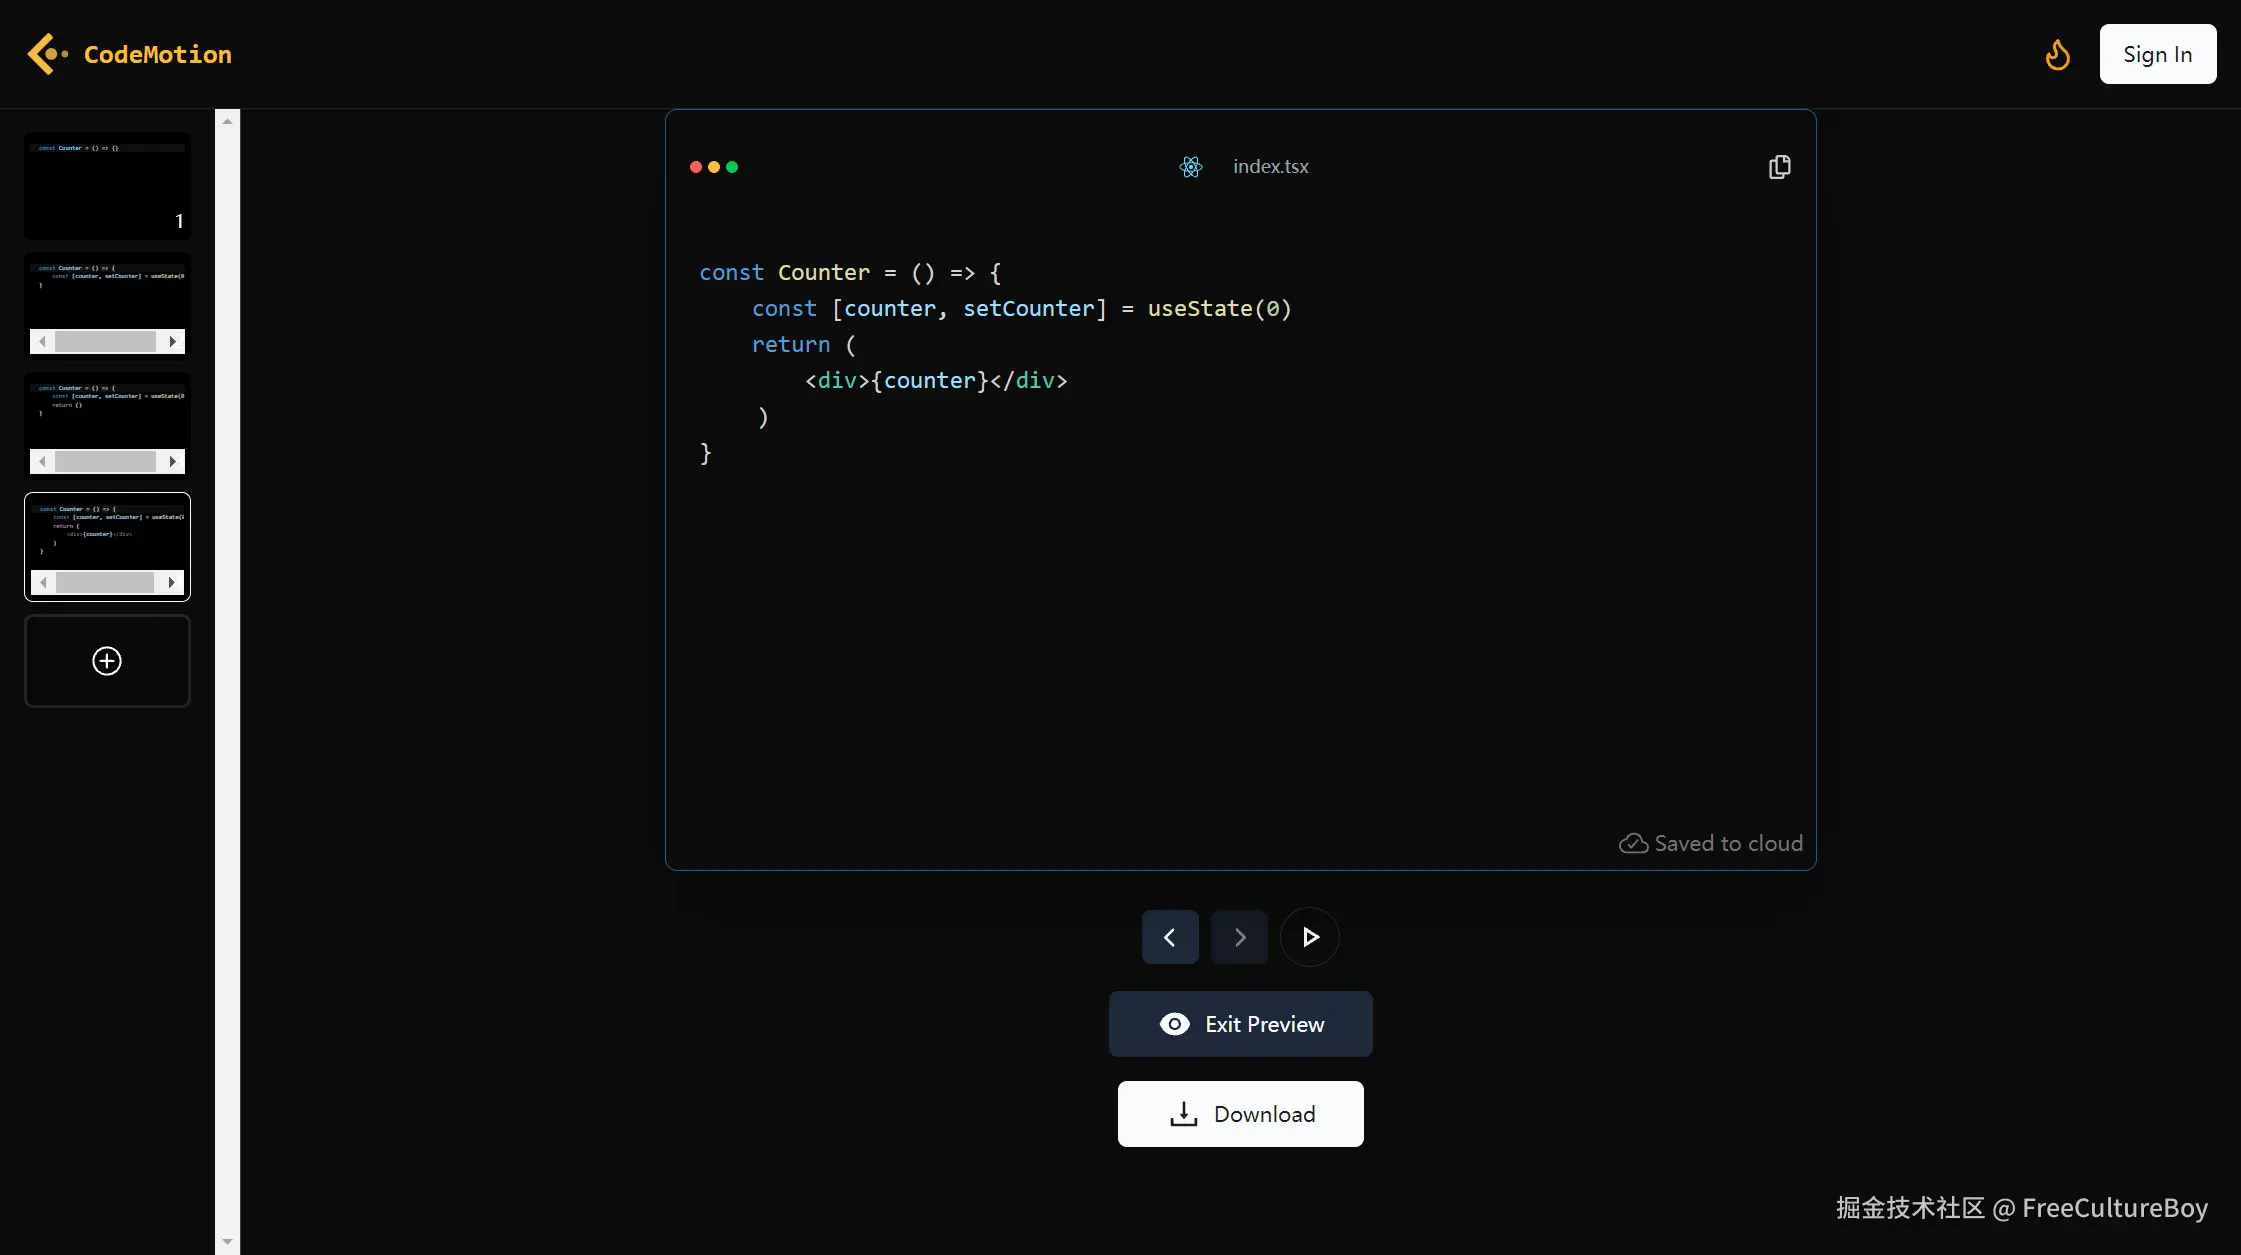Screen dimensions: 2241x1255
Task: Toggle Exit Preview eye button
Action: (x=1240, y=1024)
